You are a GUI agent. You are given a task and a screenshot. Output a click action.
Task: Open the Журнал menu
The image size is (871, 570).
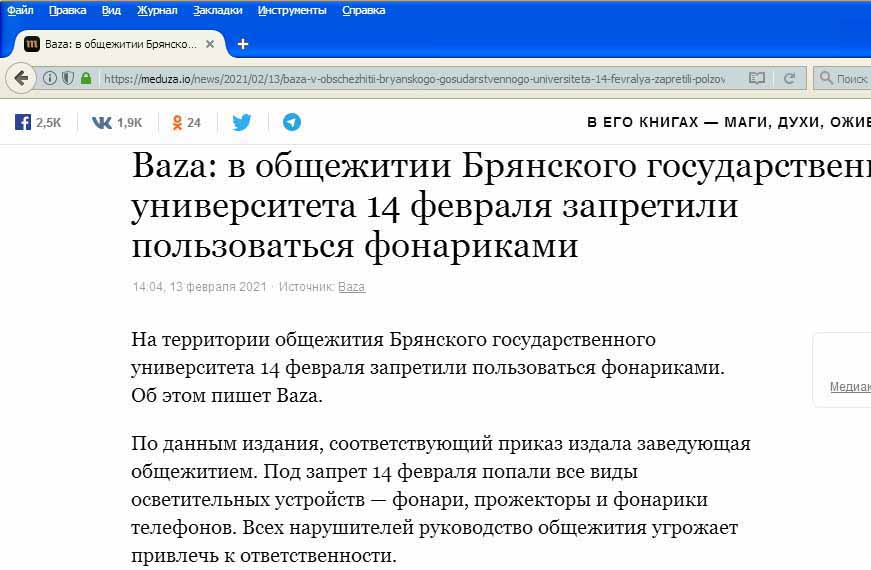tap(157, 10)
